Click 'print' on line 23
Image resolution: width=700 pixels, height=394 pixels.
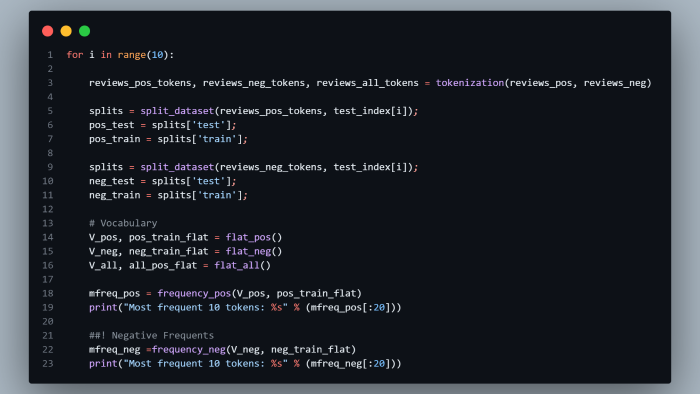[x=103, y=364]
